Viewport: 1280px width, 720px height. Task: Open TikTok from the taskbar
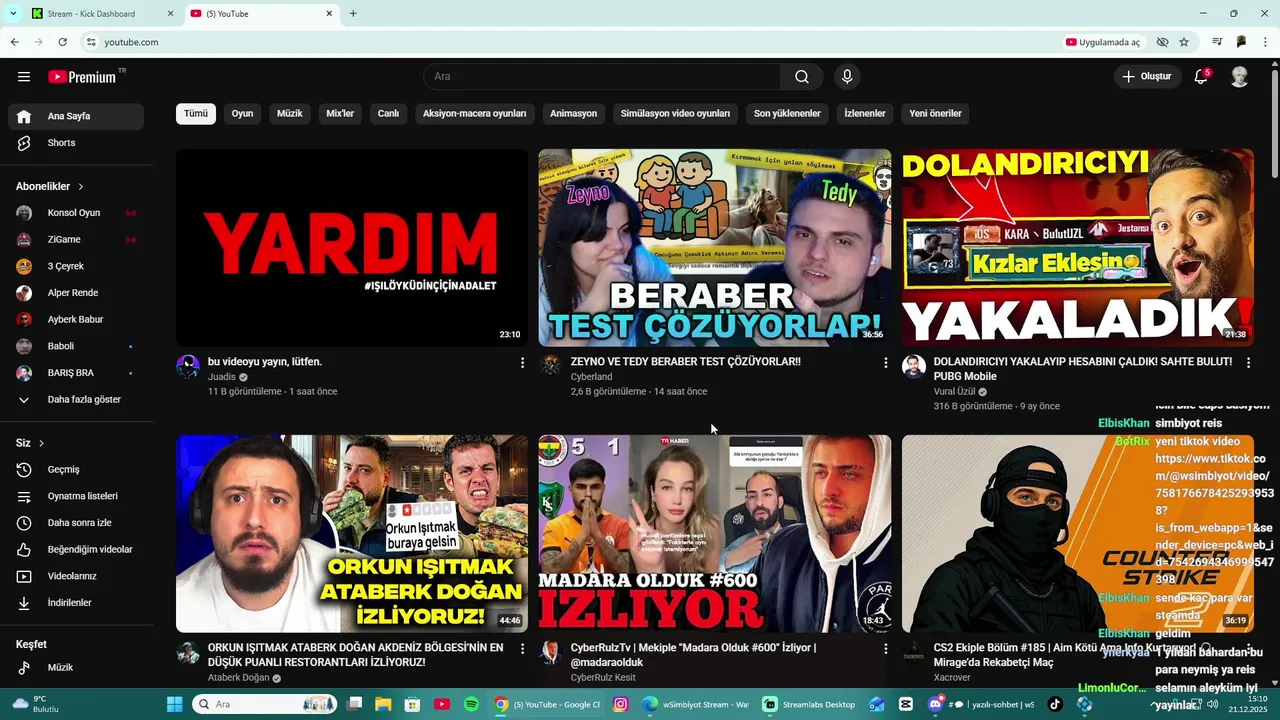point(1055,704)
